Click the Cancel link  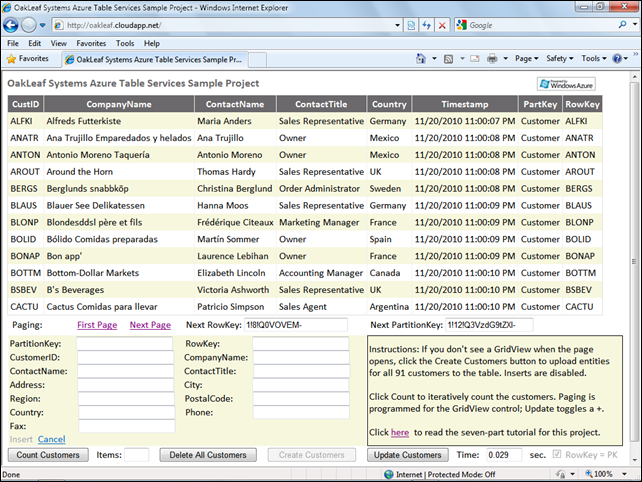[x=52, y=439]
